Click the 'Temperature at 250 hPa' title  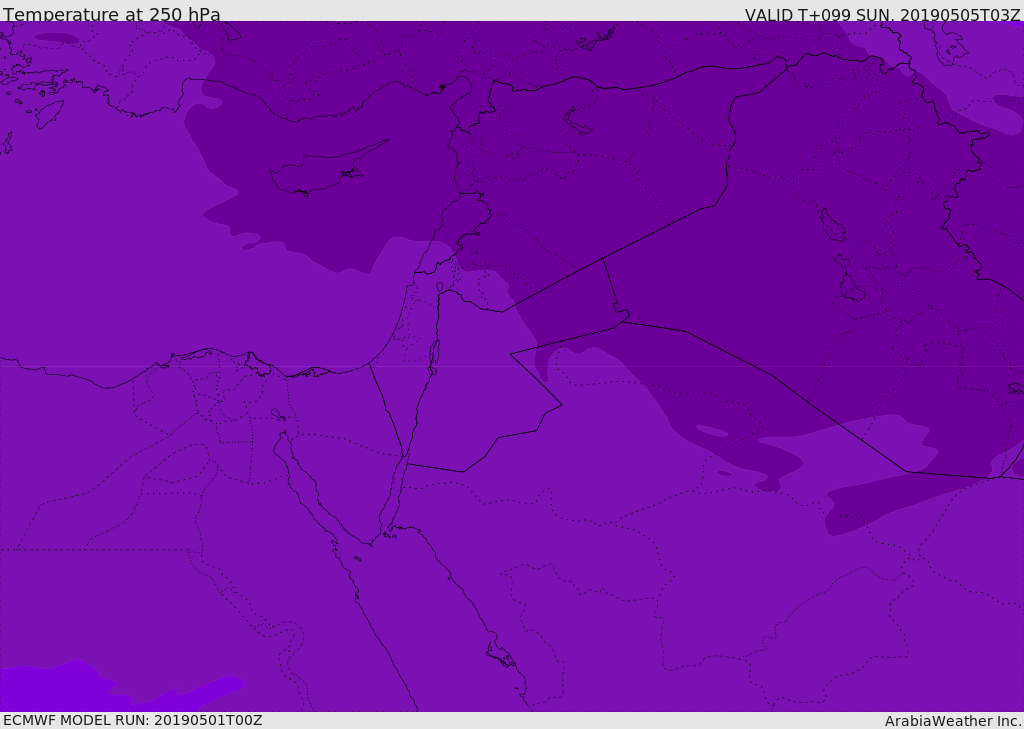click(x=112, y=15)
